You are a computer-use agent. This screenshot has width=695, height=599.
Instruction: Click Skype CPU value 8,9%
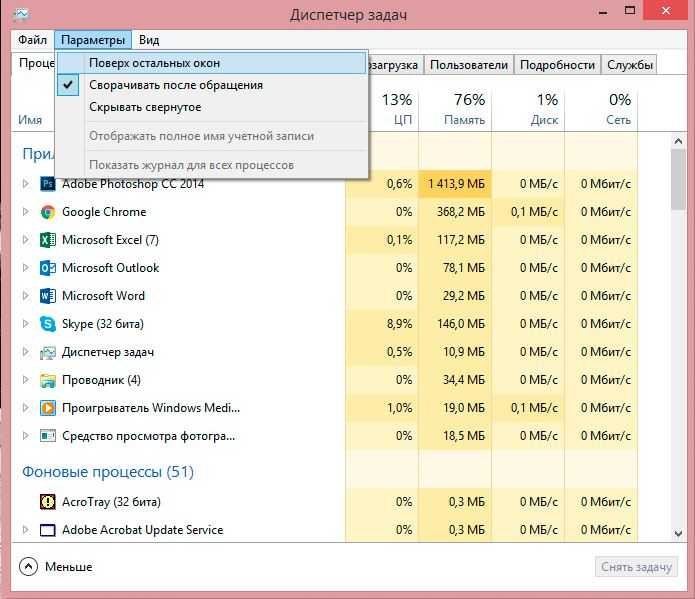pyautogui.click(x=399, y=324)
